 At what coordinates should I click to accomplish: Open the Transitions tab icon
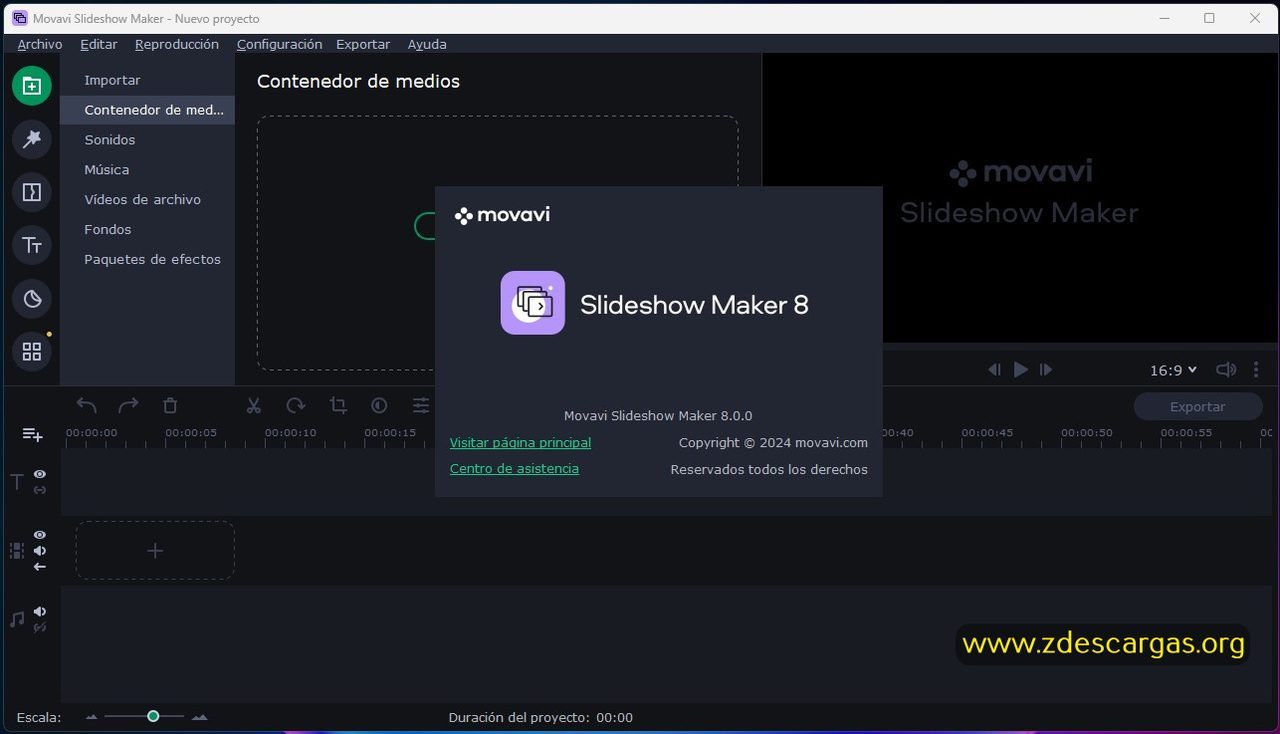(32, 192)
